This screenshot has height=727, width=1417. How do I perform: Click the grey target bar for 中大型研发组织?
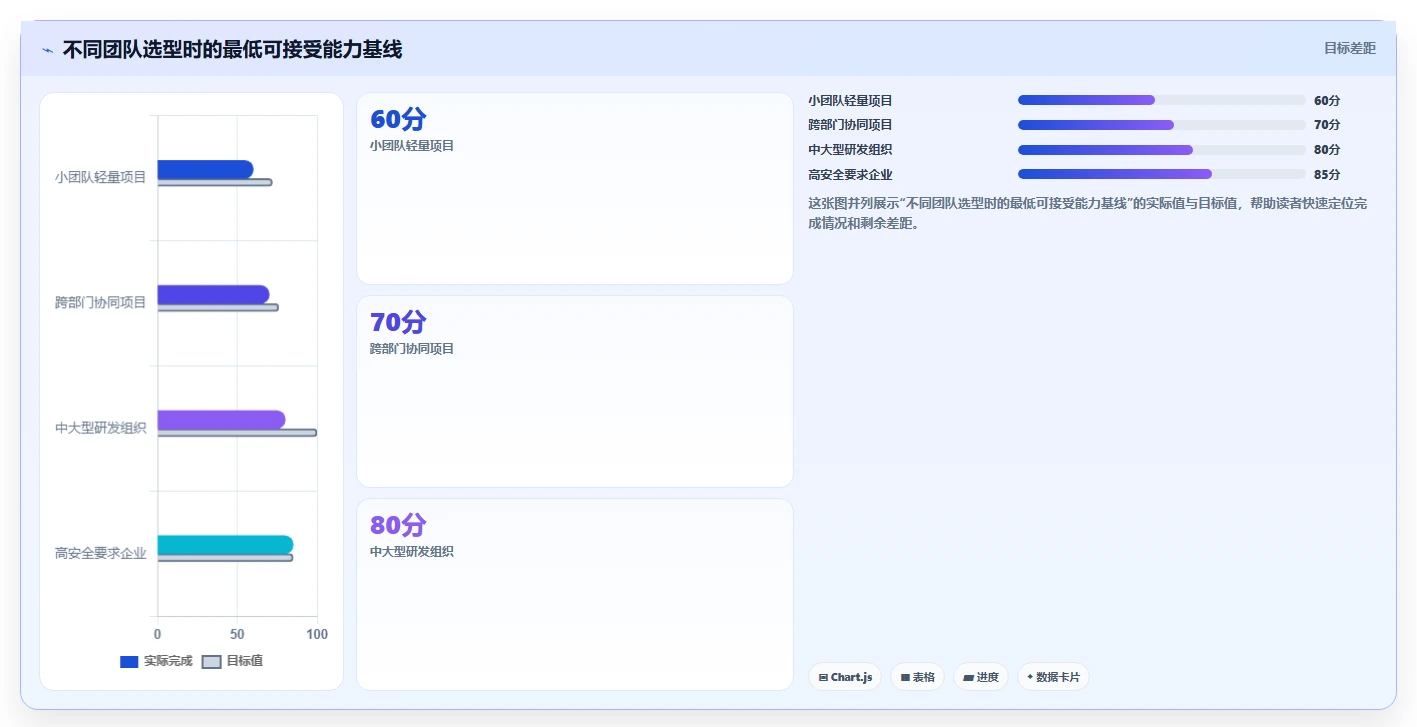[237, 433]
